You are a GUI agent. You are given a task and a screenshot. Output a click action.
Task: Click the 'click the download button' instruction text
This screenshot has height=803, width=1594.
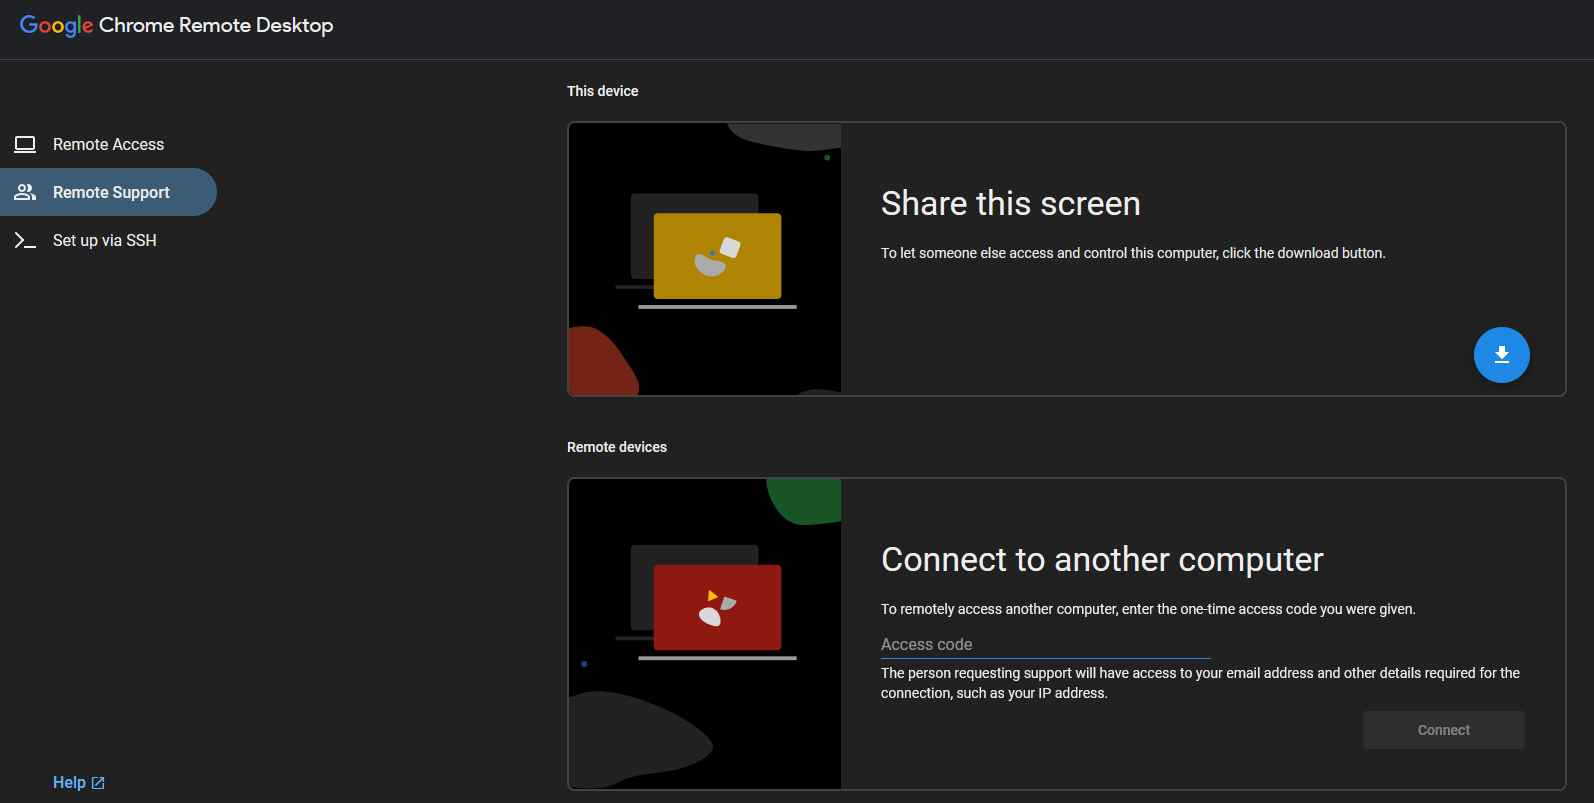click(1133, 253)
